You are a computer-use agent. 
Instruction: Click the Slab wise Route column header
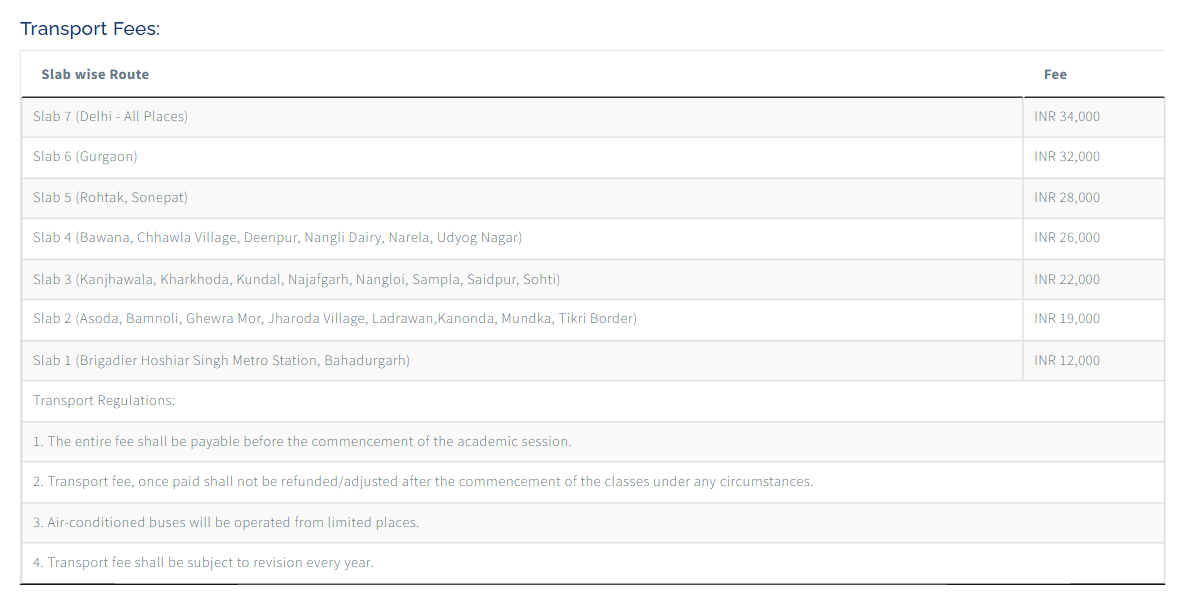[x=95, y=74]
